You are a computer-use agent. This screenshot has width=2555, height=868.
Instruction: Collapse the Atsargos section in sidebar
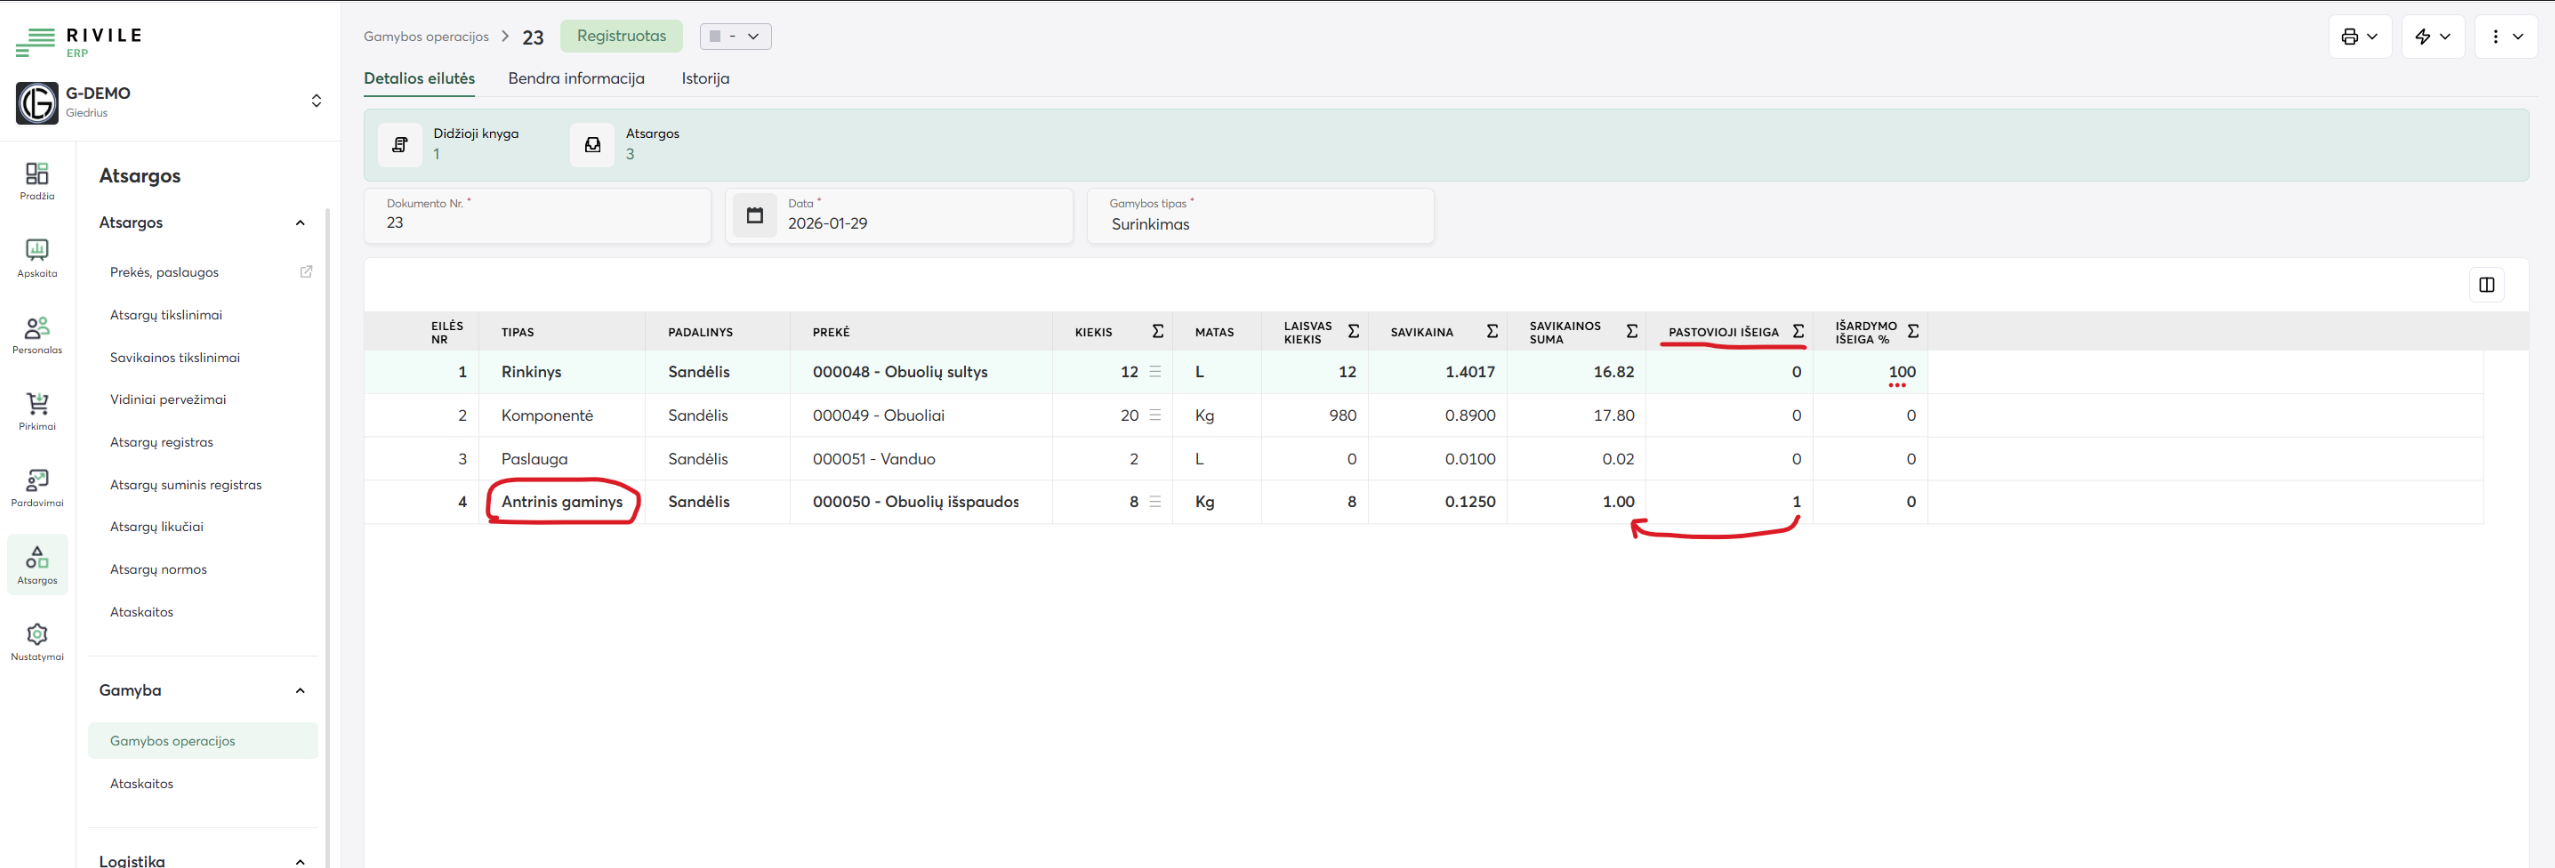pos(300,223)
